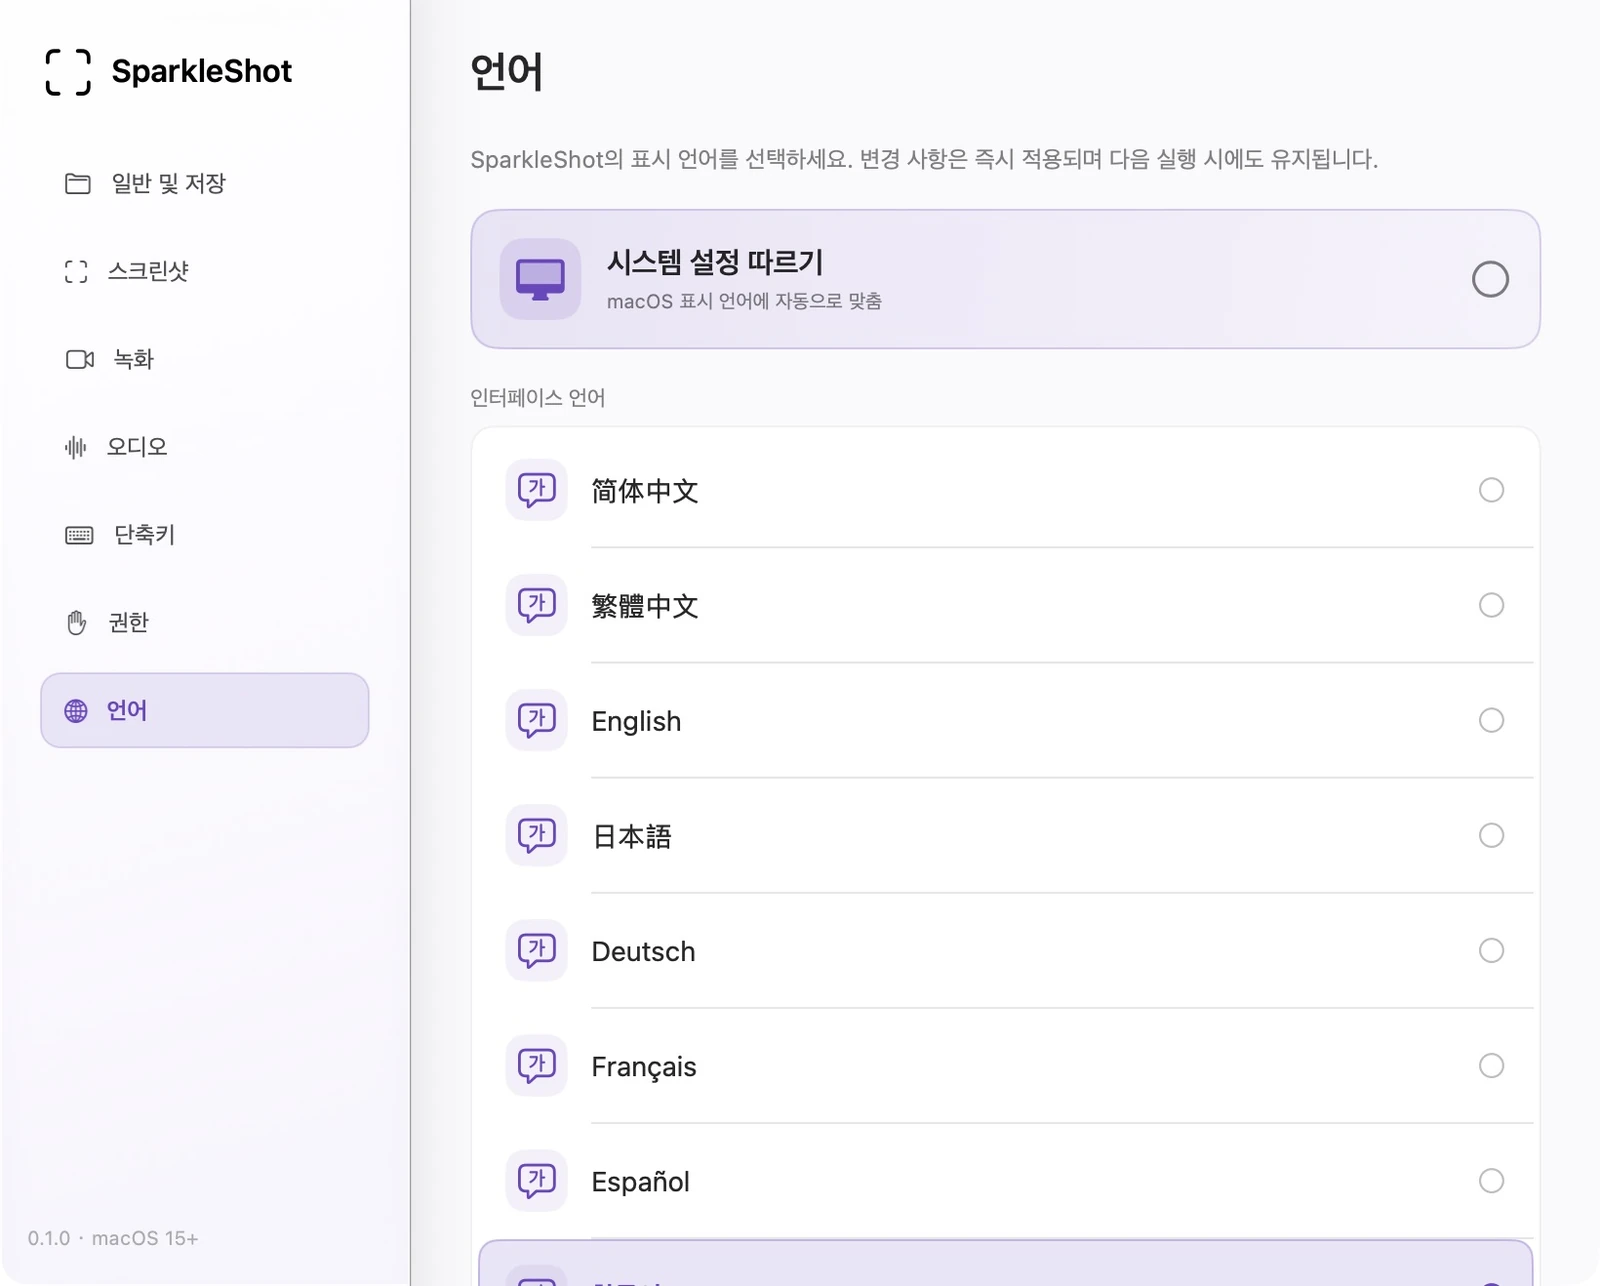This screenshot has width=1600, height=1286.
Task: Open the 일반 및 저장 settings section
Action: click(205, 184)
